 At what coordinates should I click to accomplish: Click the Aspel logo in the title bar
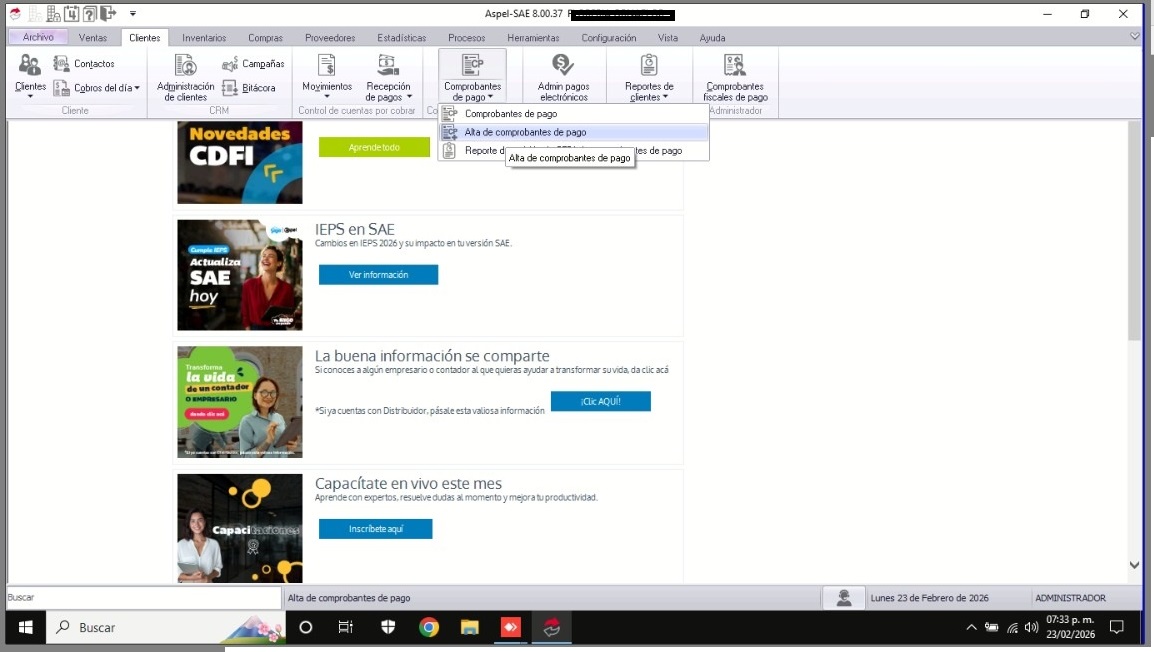15,13
